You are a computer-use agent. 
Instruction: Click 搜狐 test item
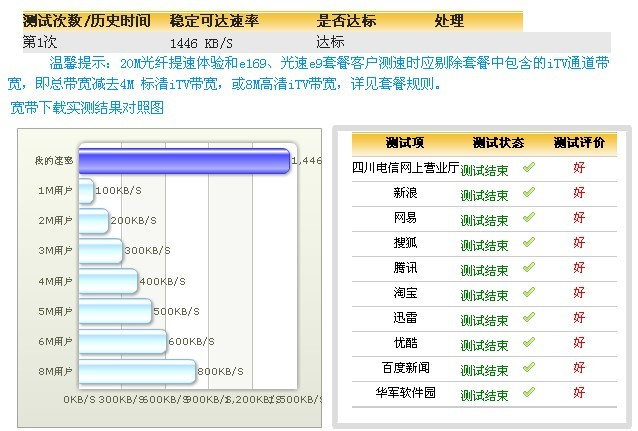[x=405, y=243]
